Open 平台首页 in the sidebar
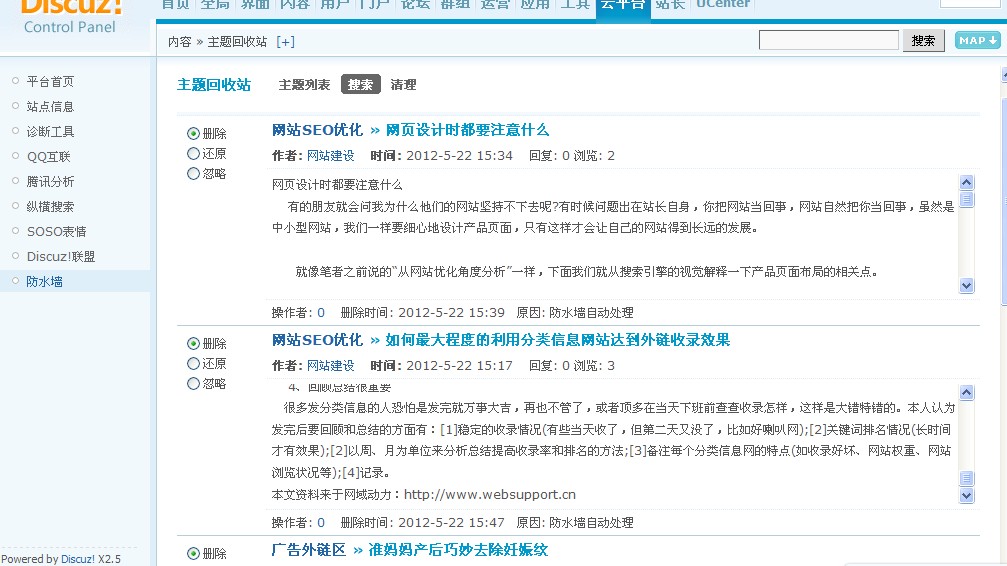Screen dimensions: 1007x566 click(50, 82)
